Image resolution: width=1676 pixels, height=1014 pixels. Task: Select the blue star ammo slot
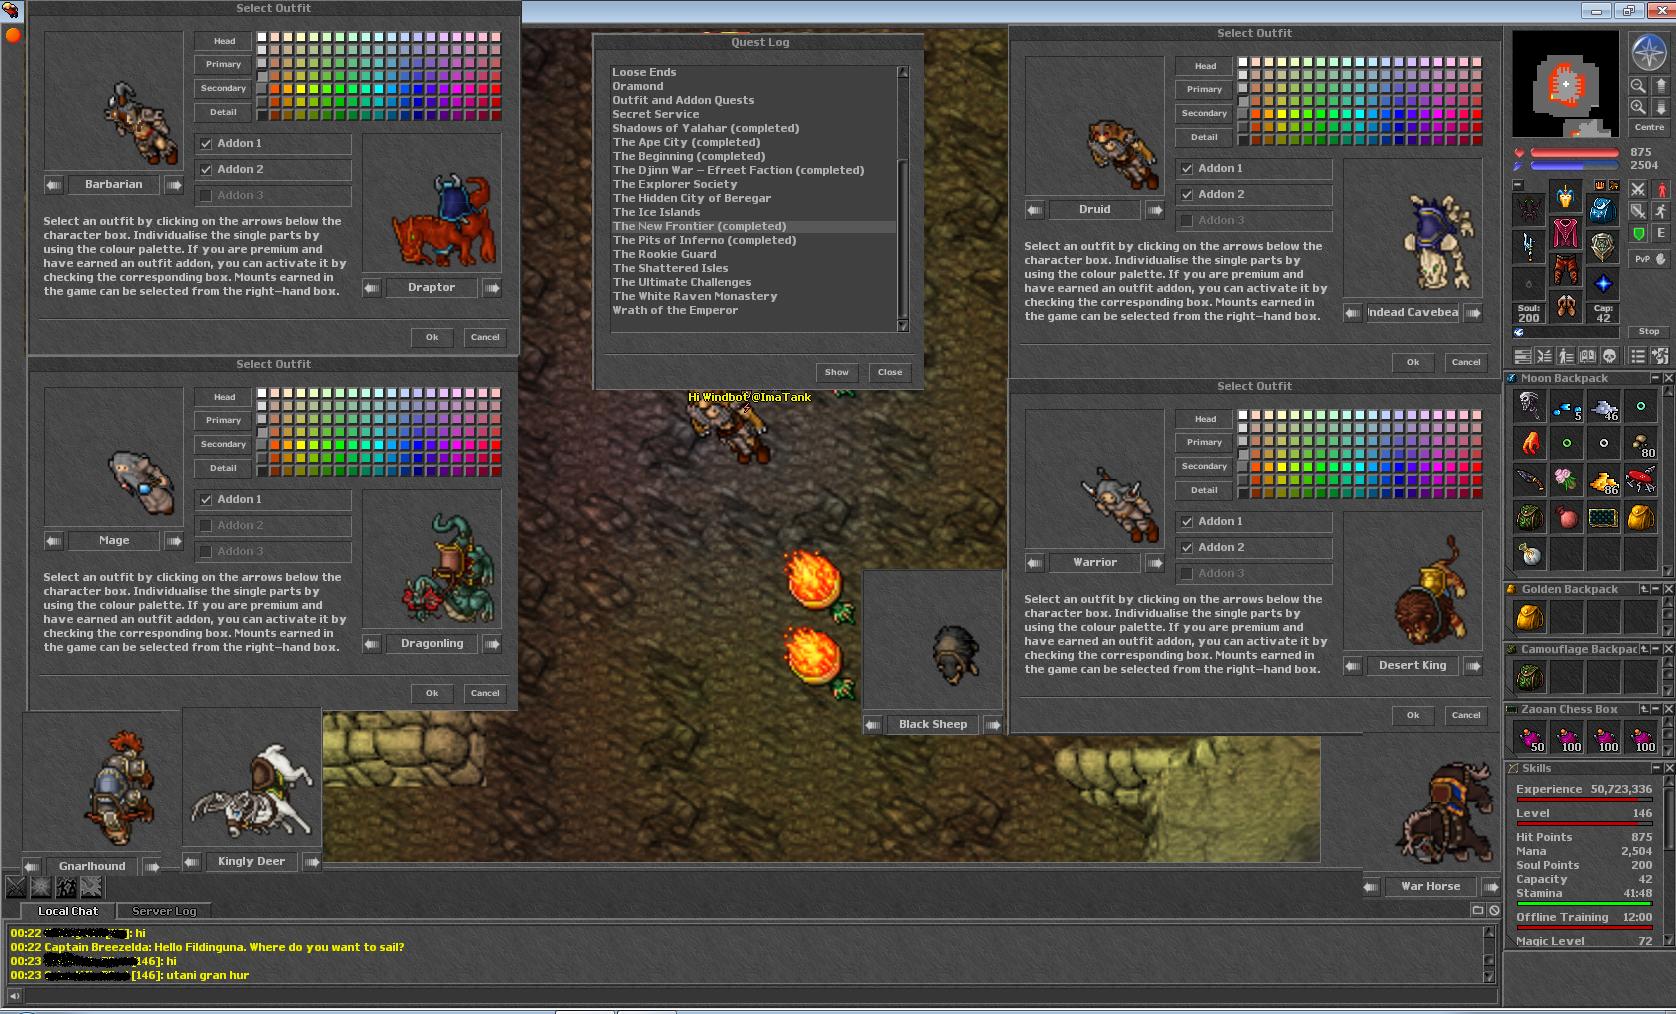click(x=1602, y=283)
